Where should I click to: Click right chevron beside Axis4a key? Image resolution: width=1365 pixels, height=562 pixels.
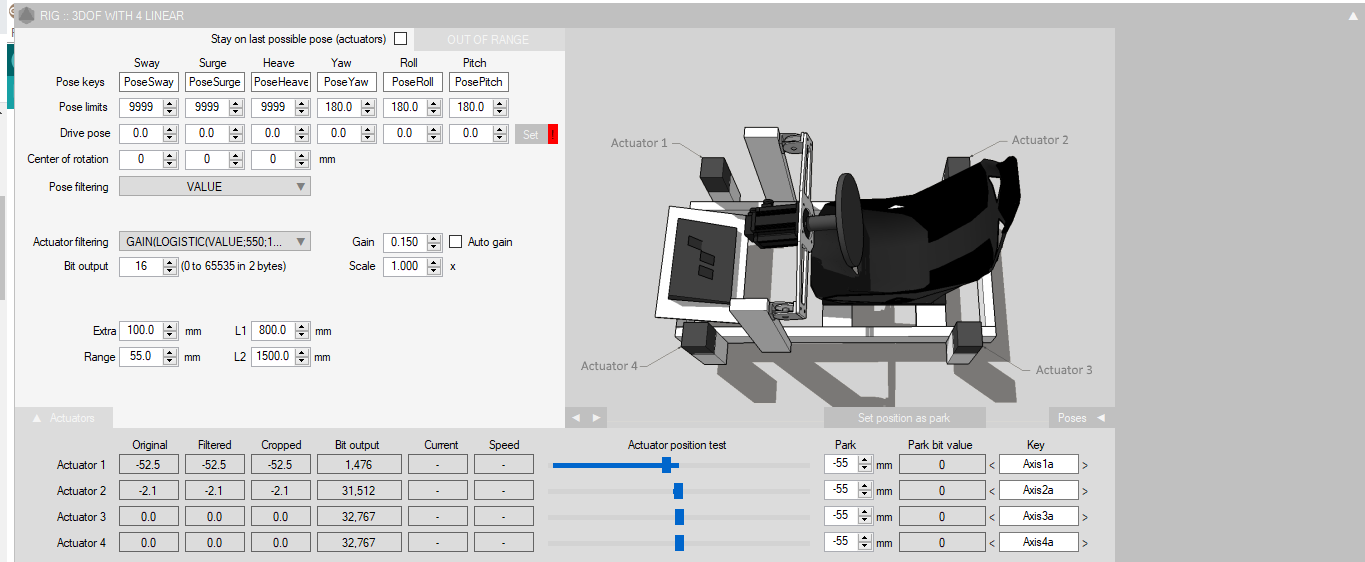[x=1085, y=543]
